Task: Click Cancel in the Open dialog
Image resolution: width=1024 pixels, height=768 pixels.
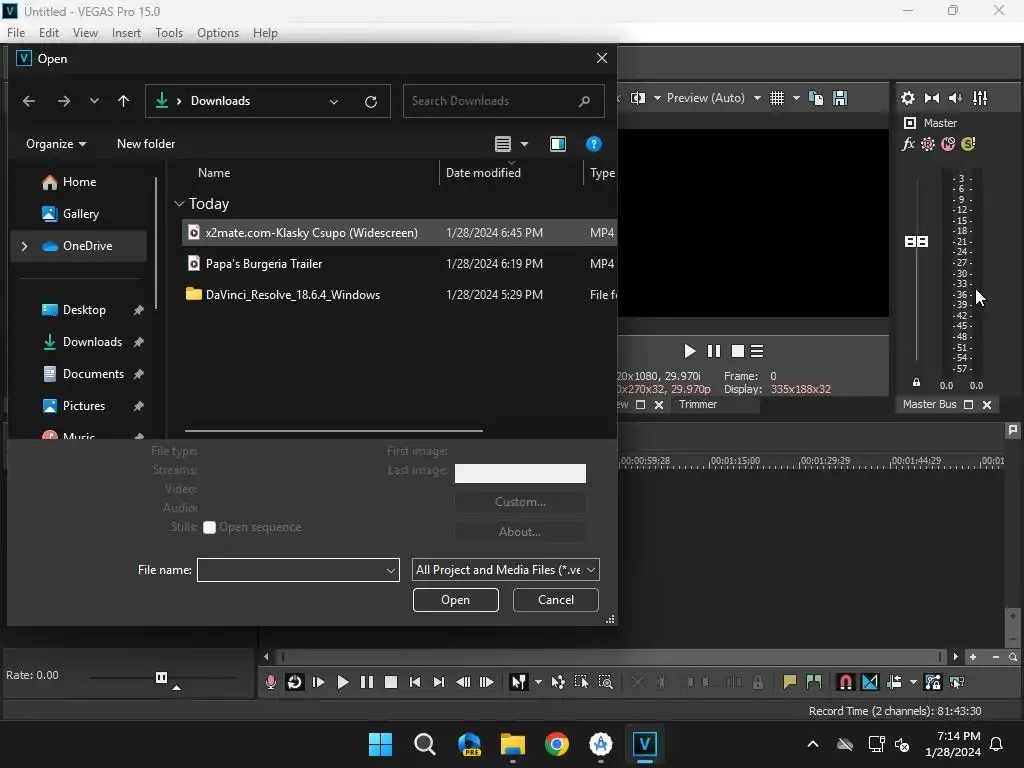Action: click(556, 600)
